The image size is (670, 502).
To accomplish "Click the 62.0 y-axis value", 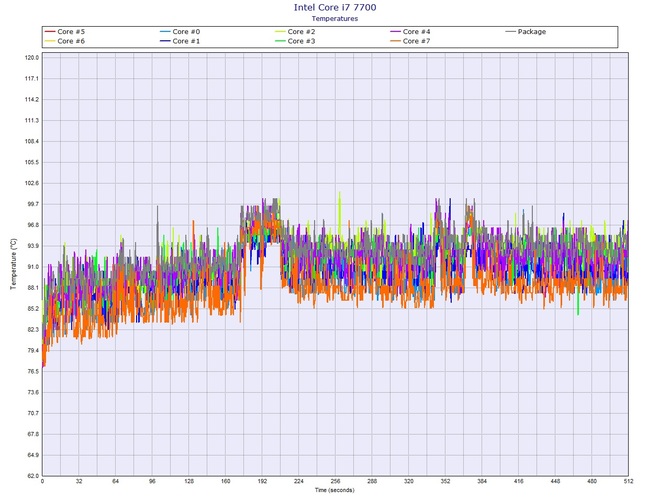I will pyautogui.click(x=32, y=476).
